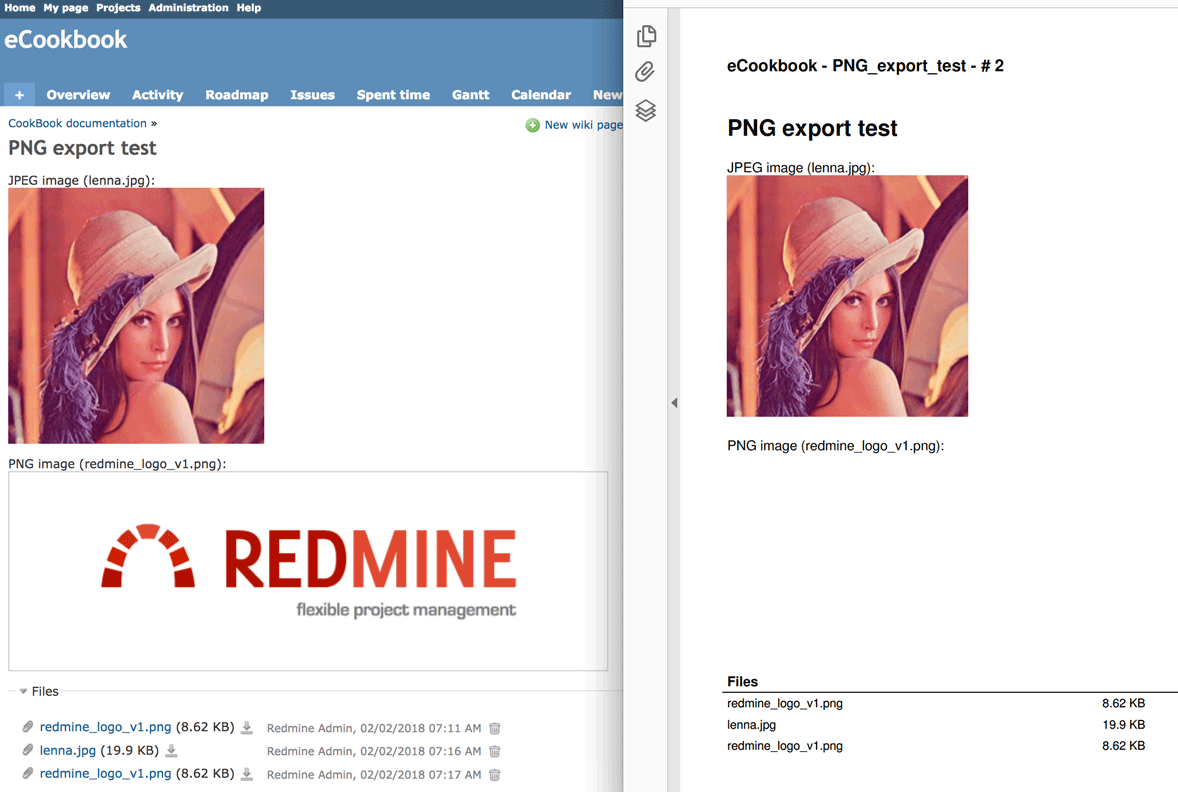Download first redmine_logo_v1.png uploaded 07:11 AM
1178x792 pixels.
246,727
